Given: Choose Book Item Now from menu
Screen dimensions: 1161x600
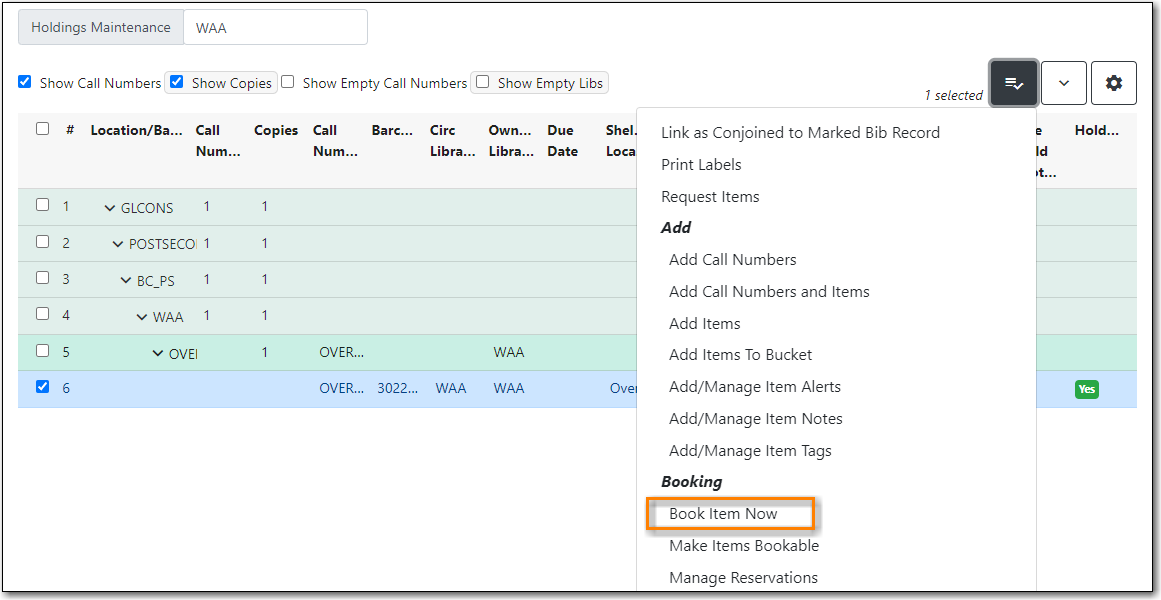Looking at the screenshot, I should coord(723,514).
